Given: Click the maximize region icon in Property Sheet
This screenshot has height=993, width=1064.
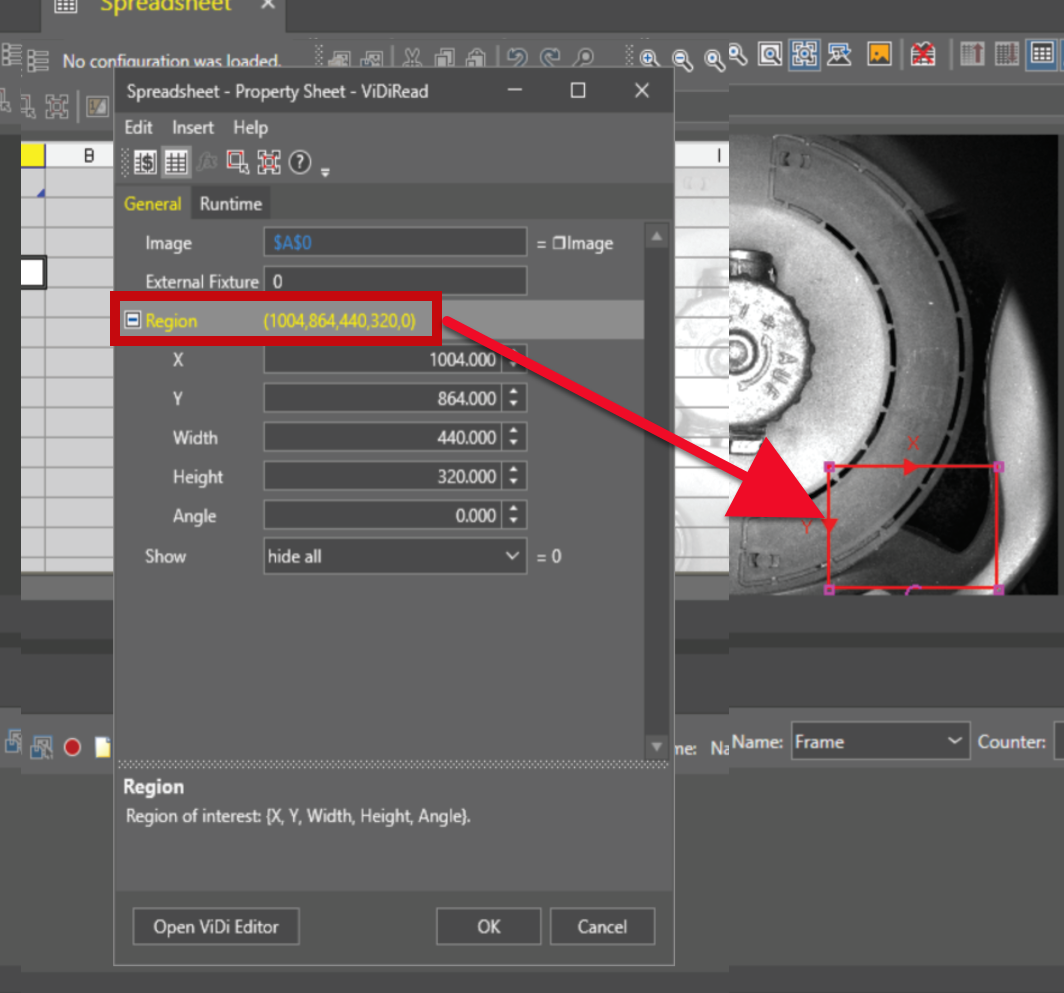Looking at the screenshot, I should pyautogui.click(x=268, y=162).
